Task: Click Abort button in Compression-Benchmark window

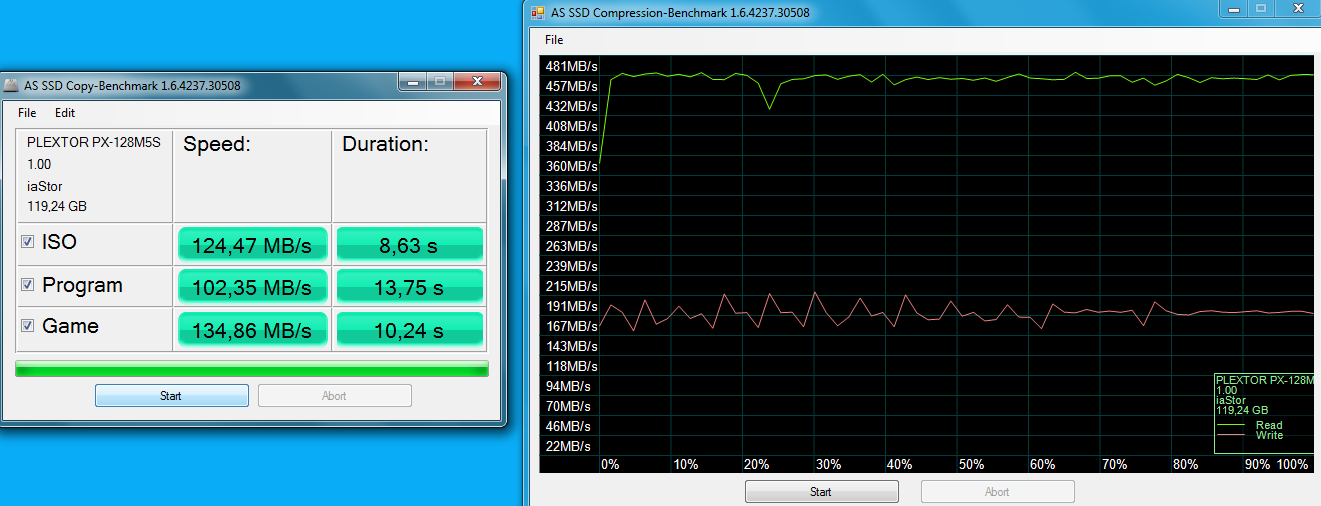Action: coord(997,492)
